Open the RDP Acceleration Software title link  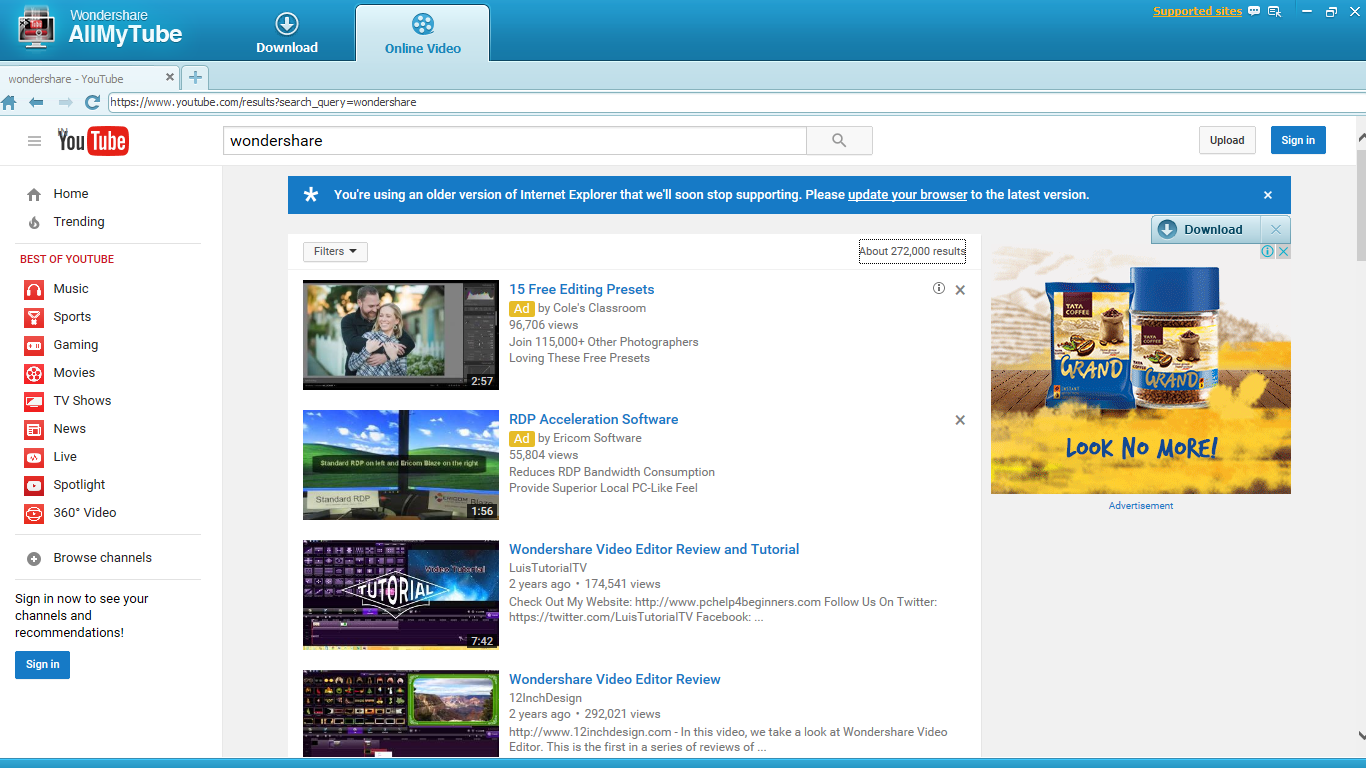click(x=594, y=419)
